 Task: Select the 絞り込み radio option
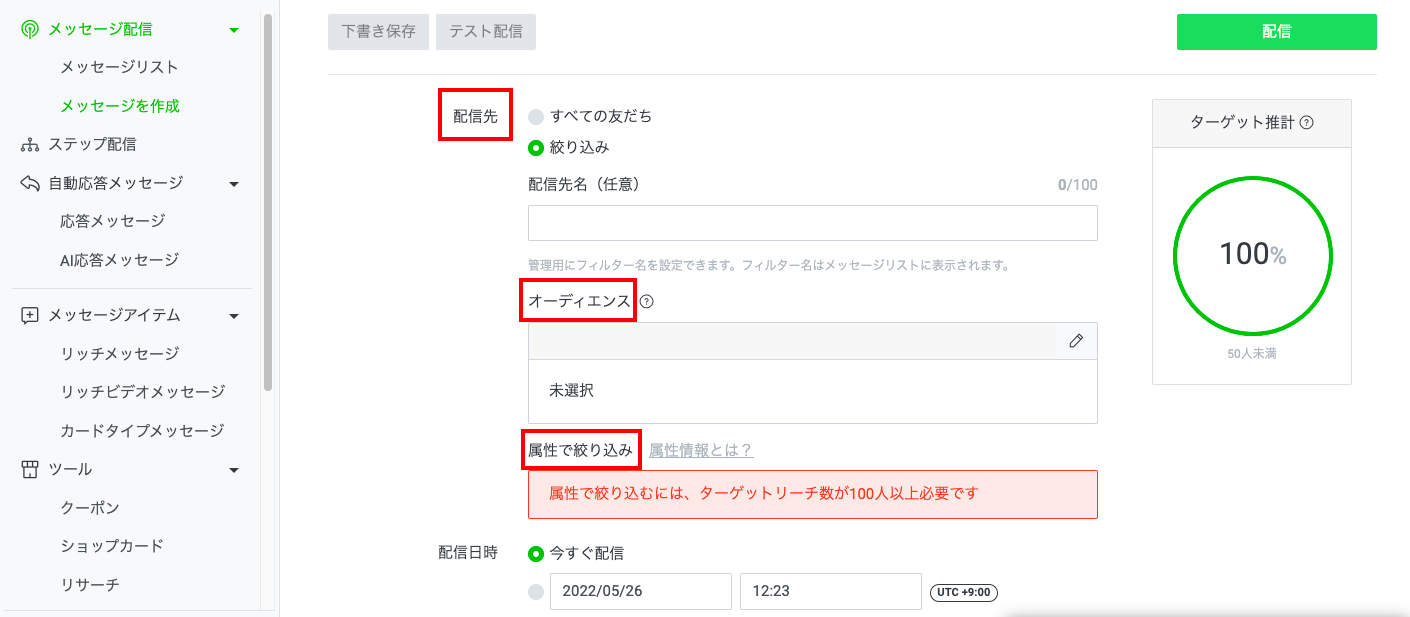click(x=536, y=147)
